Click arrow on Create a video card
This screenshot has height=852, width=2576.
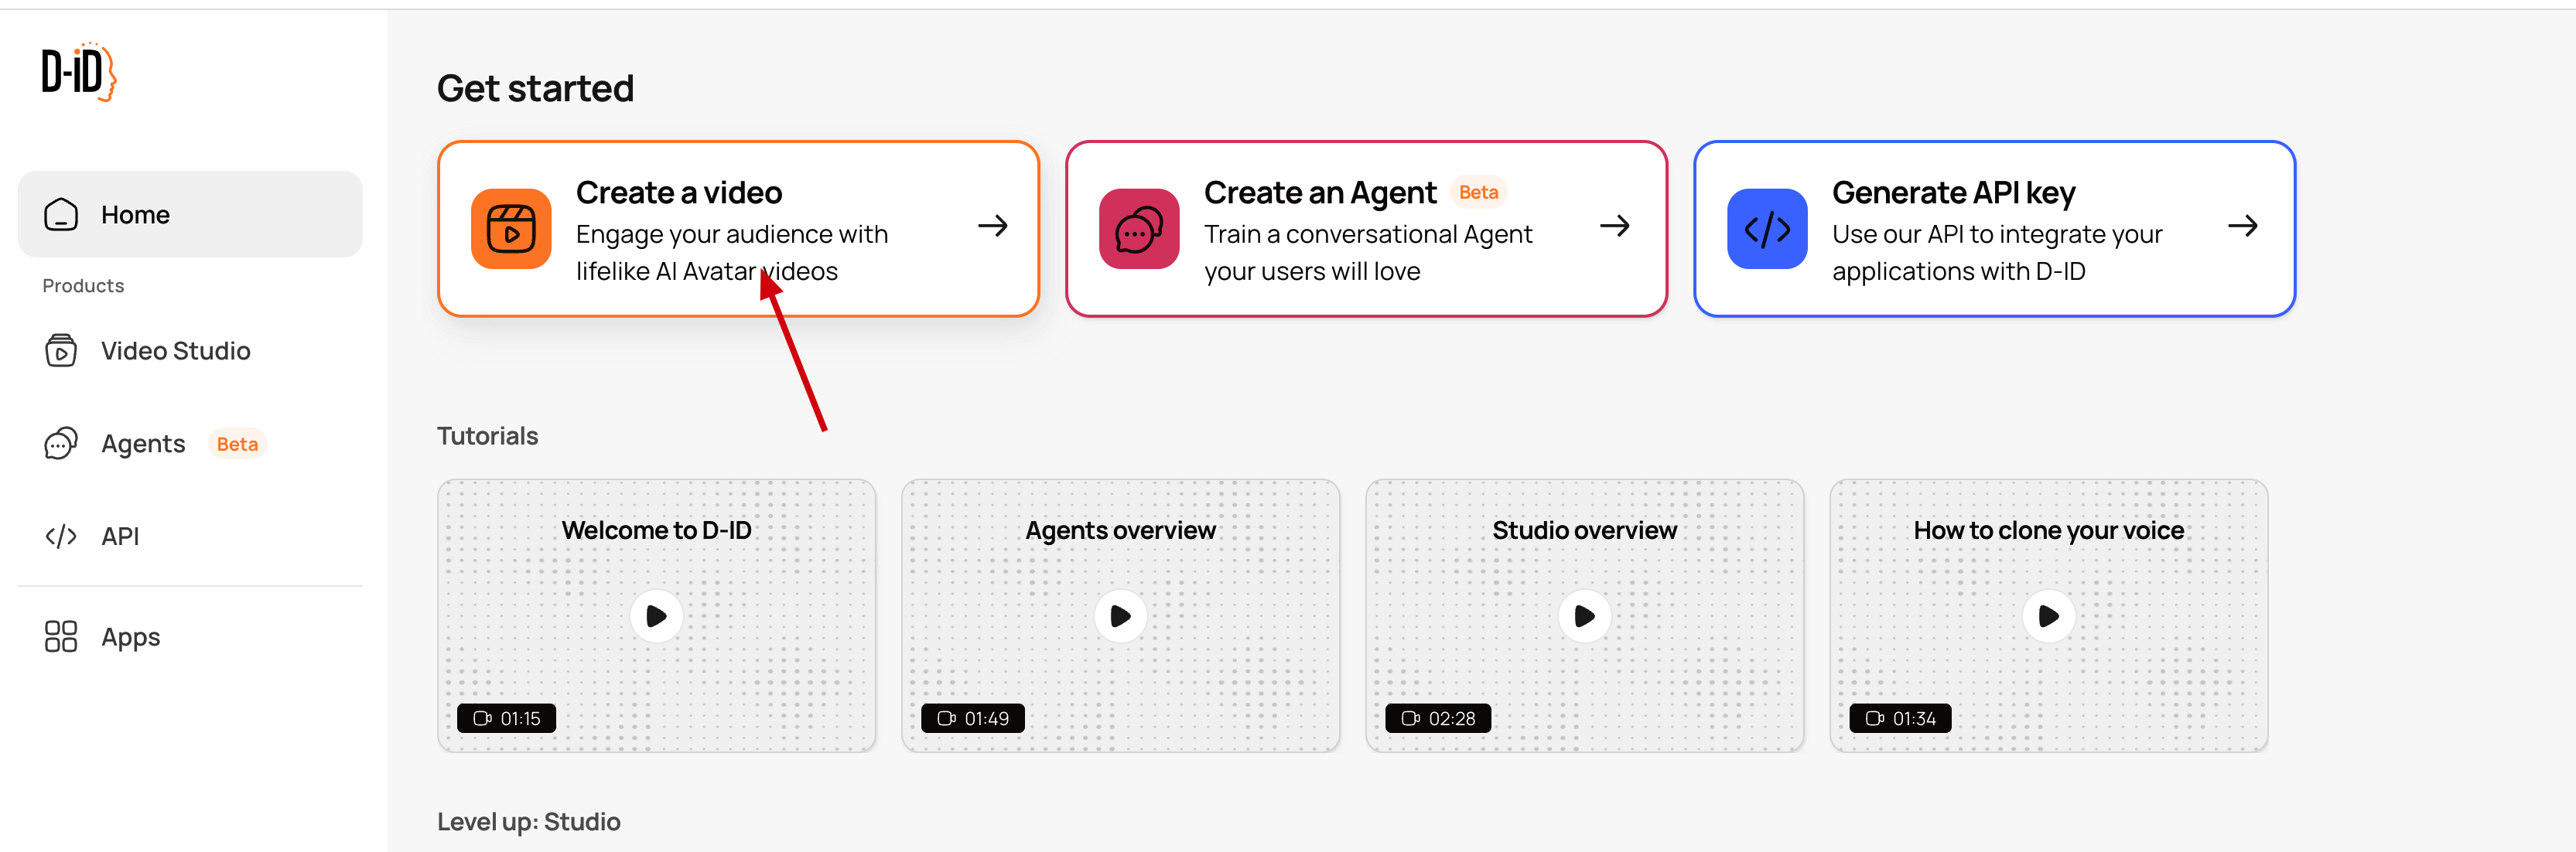click(992, 226)
